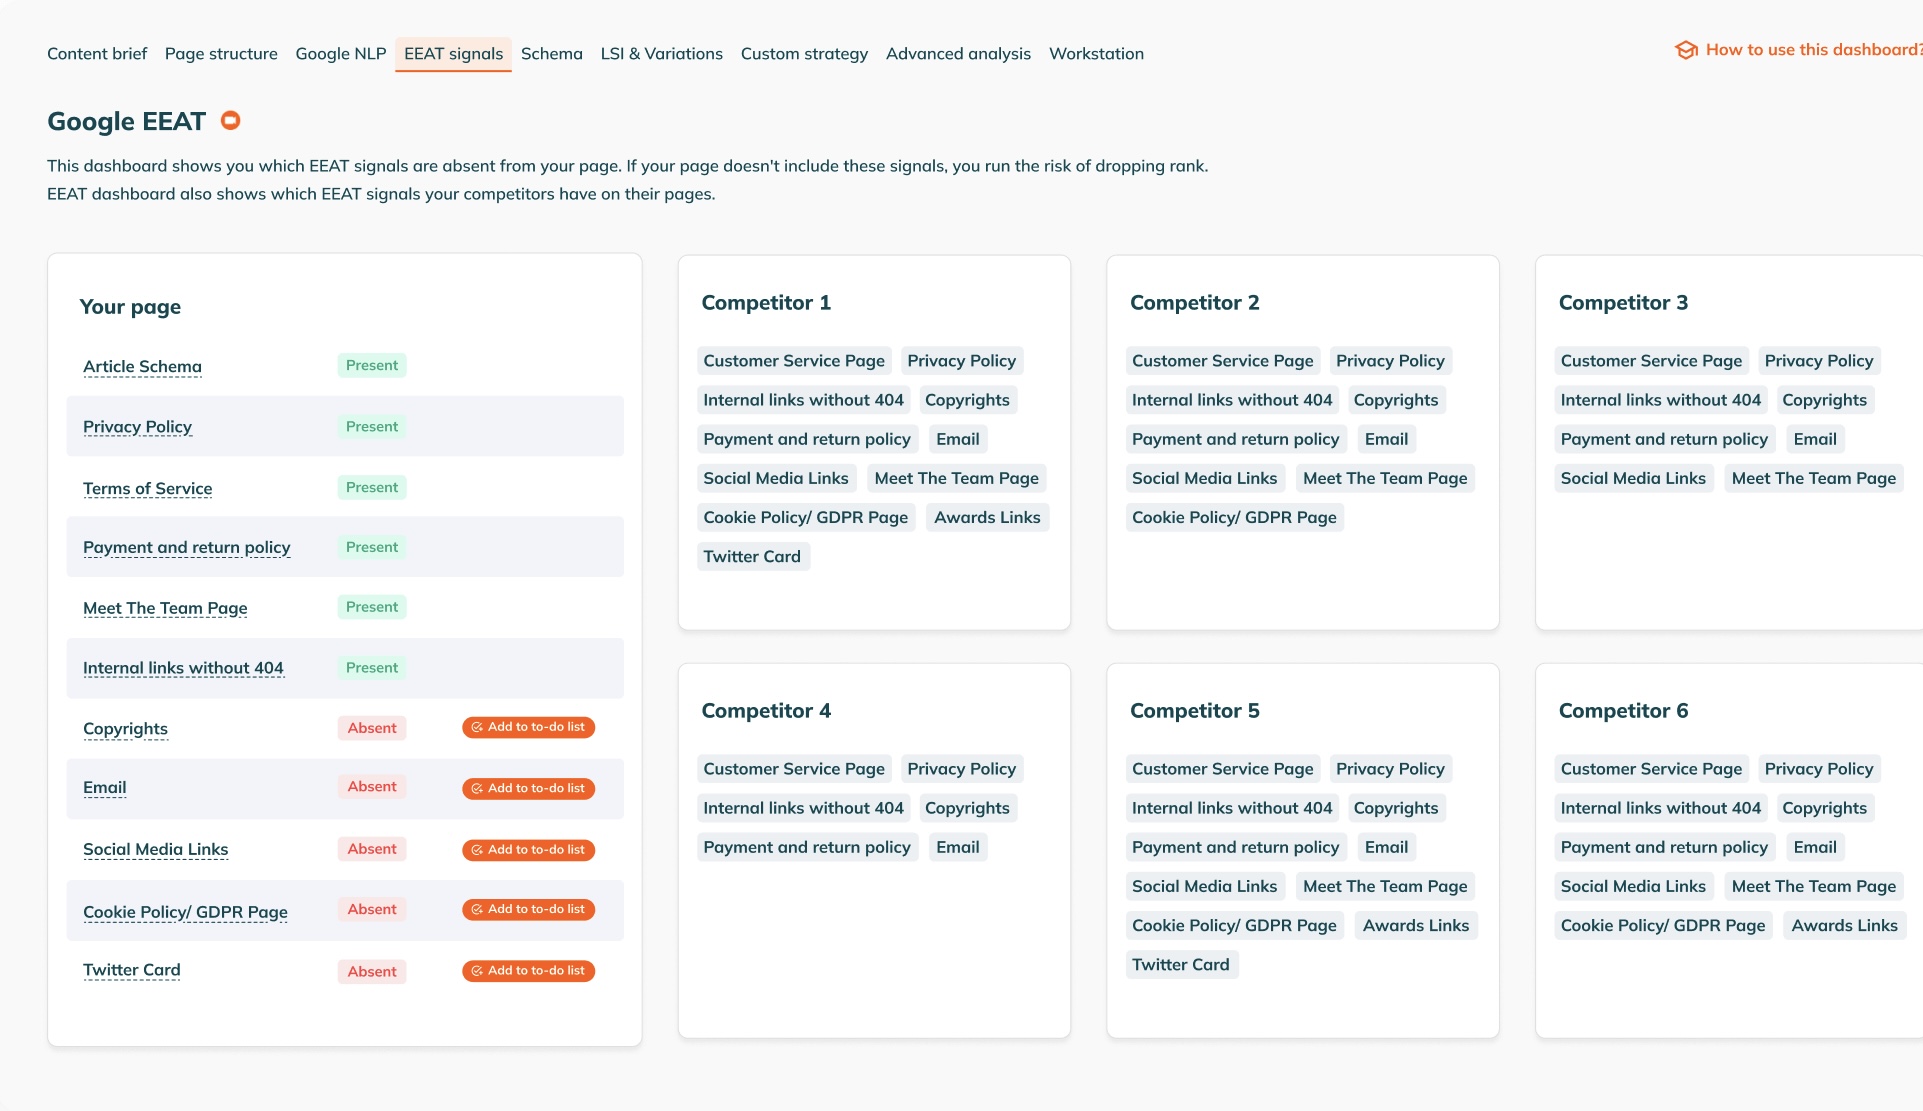1923x1111 pixels.
Task: Open the Terms of Service signal link
Action: point(147,489)
